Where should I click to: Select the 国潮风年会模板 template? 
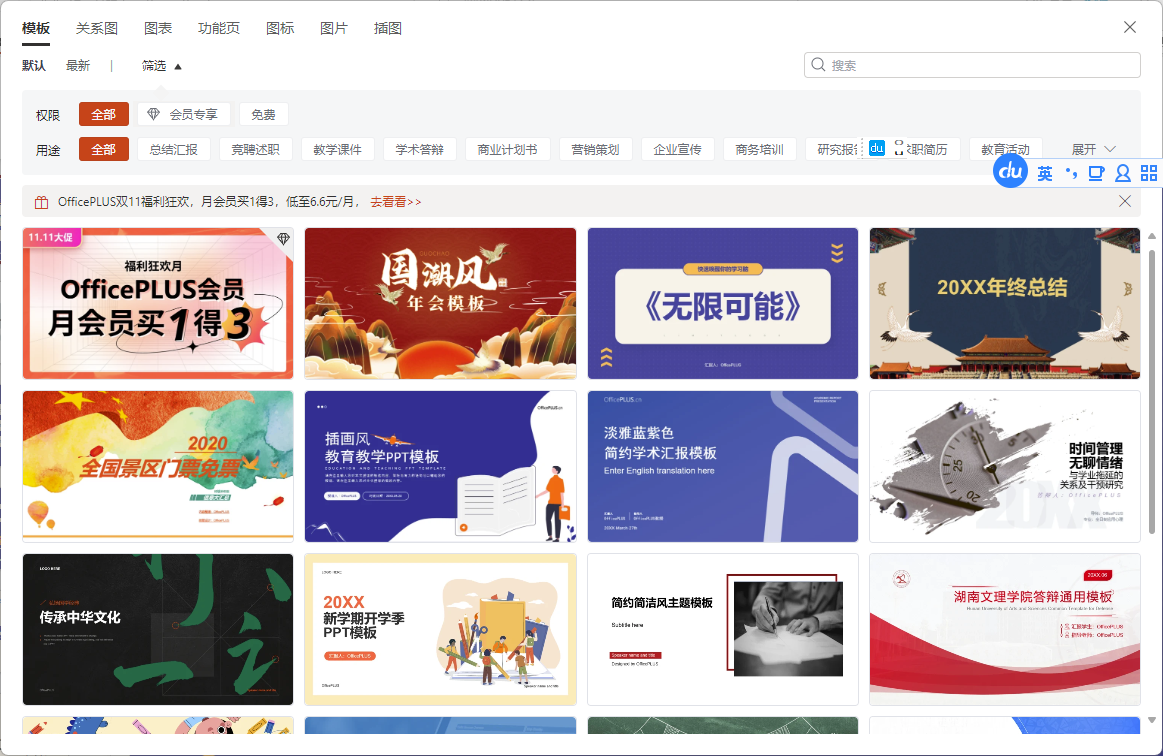pos(441,303)
